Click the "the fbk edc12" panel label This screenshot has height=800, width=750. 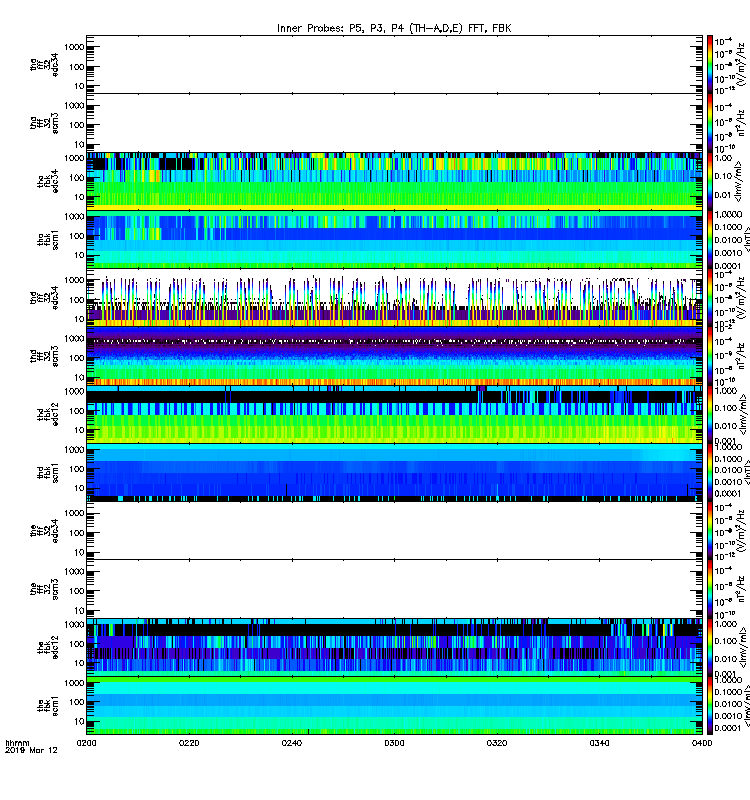pyautogui.click(x=48, y=647)
